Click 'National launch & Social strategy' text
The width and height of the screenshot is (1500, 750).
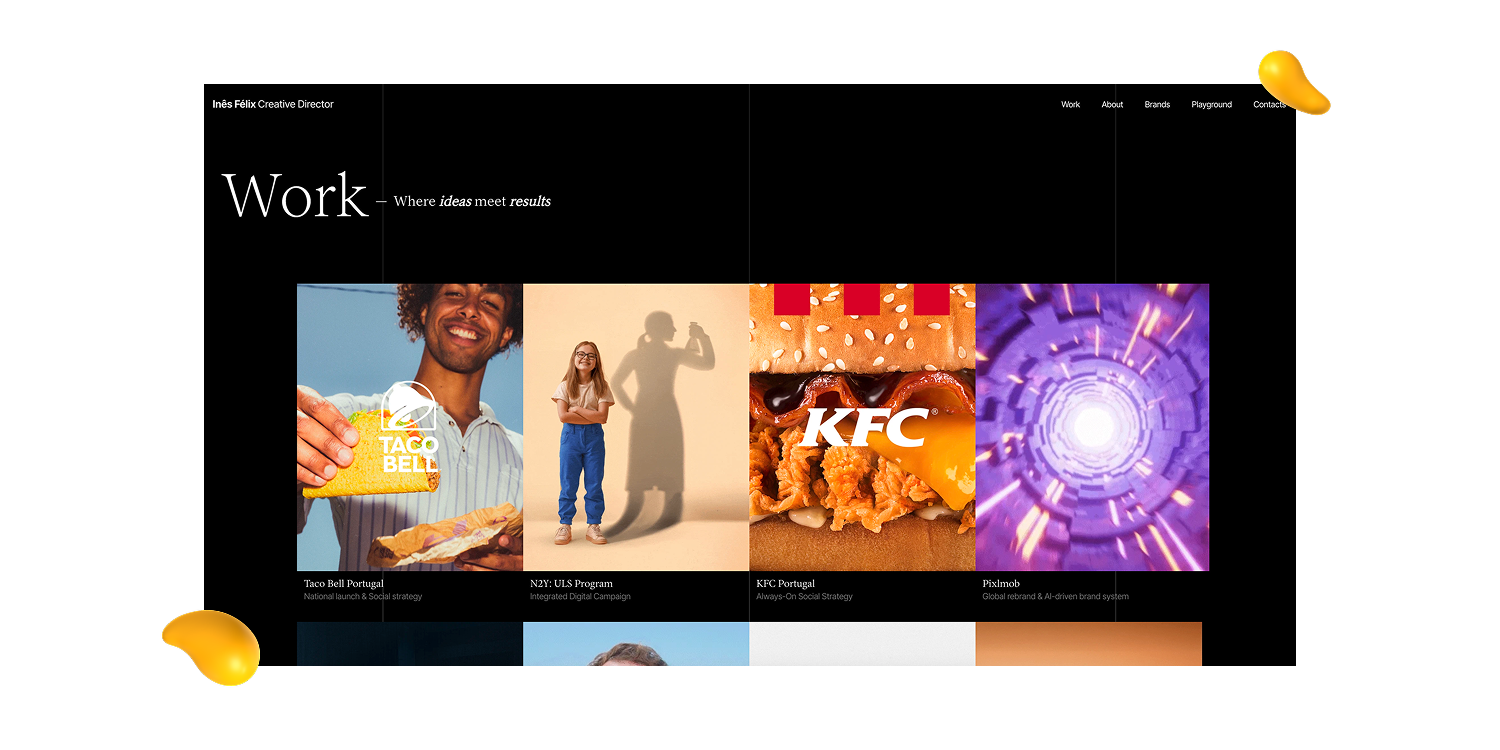363,597
